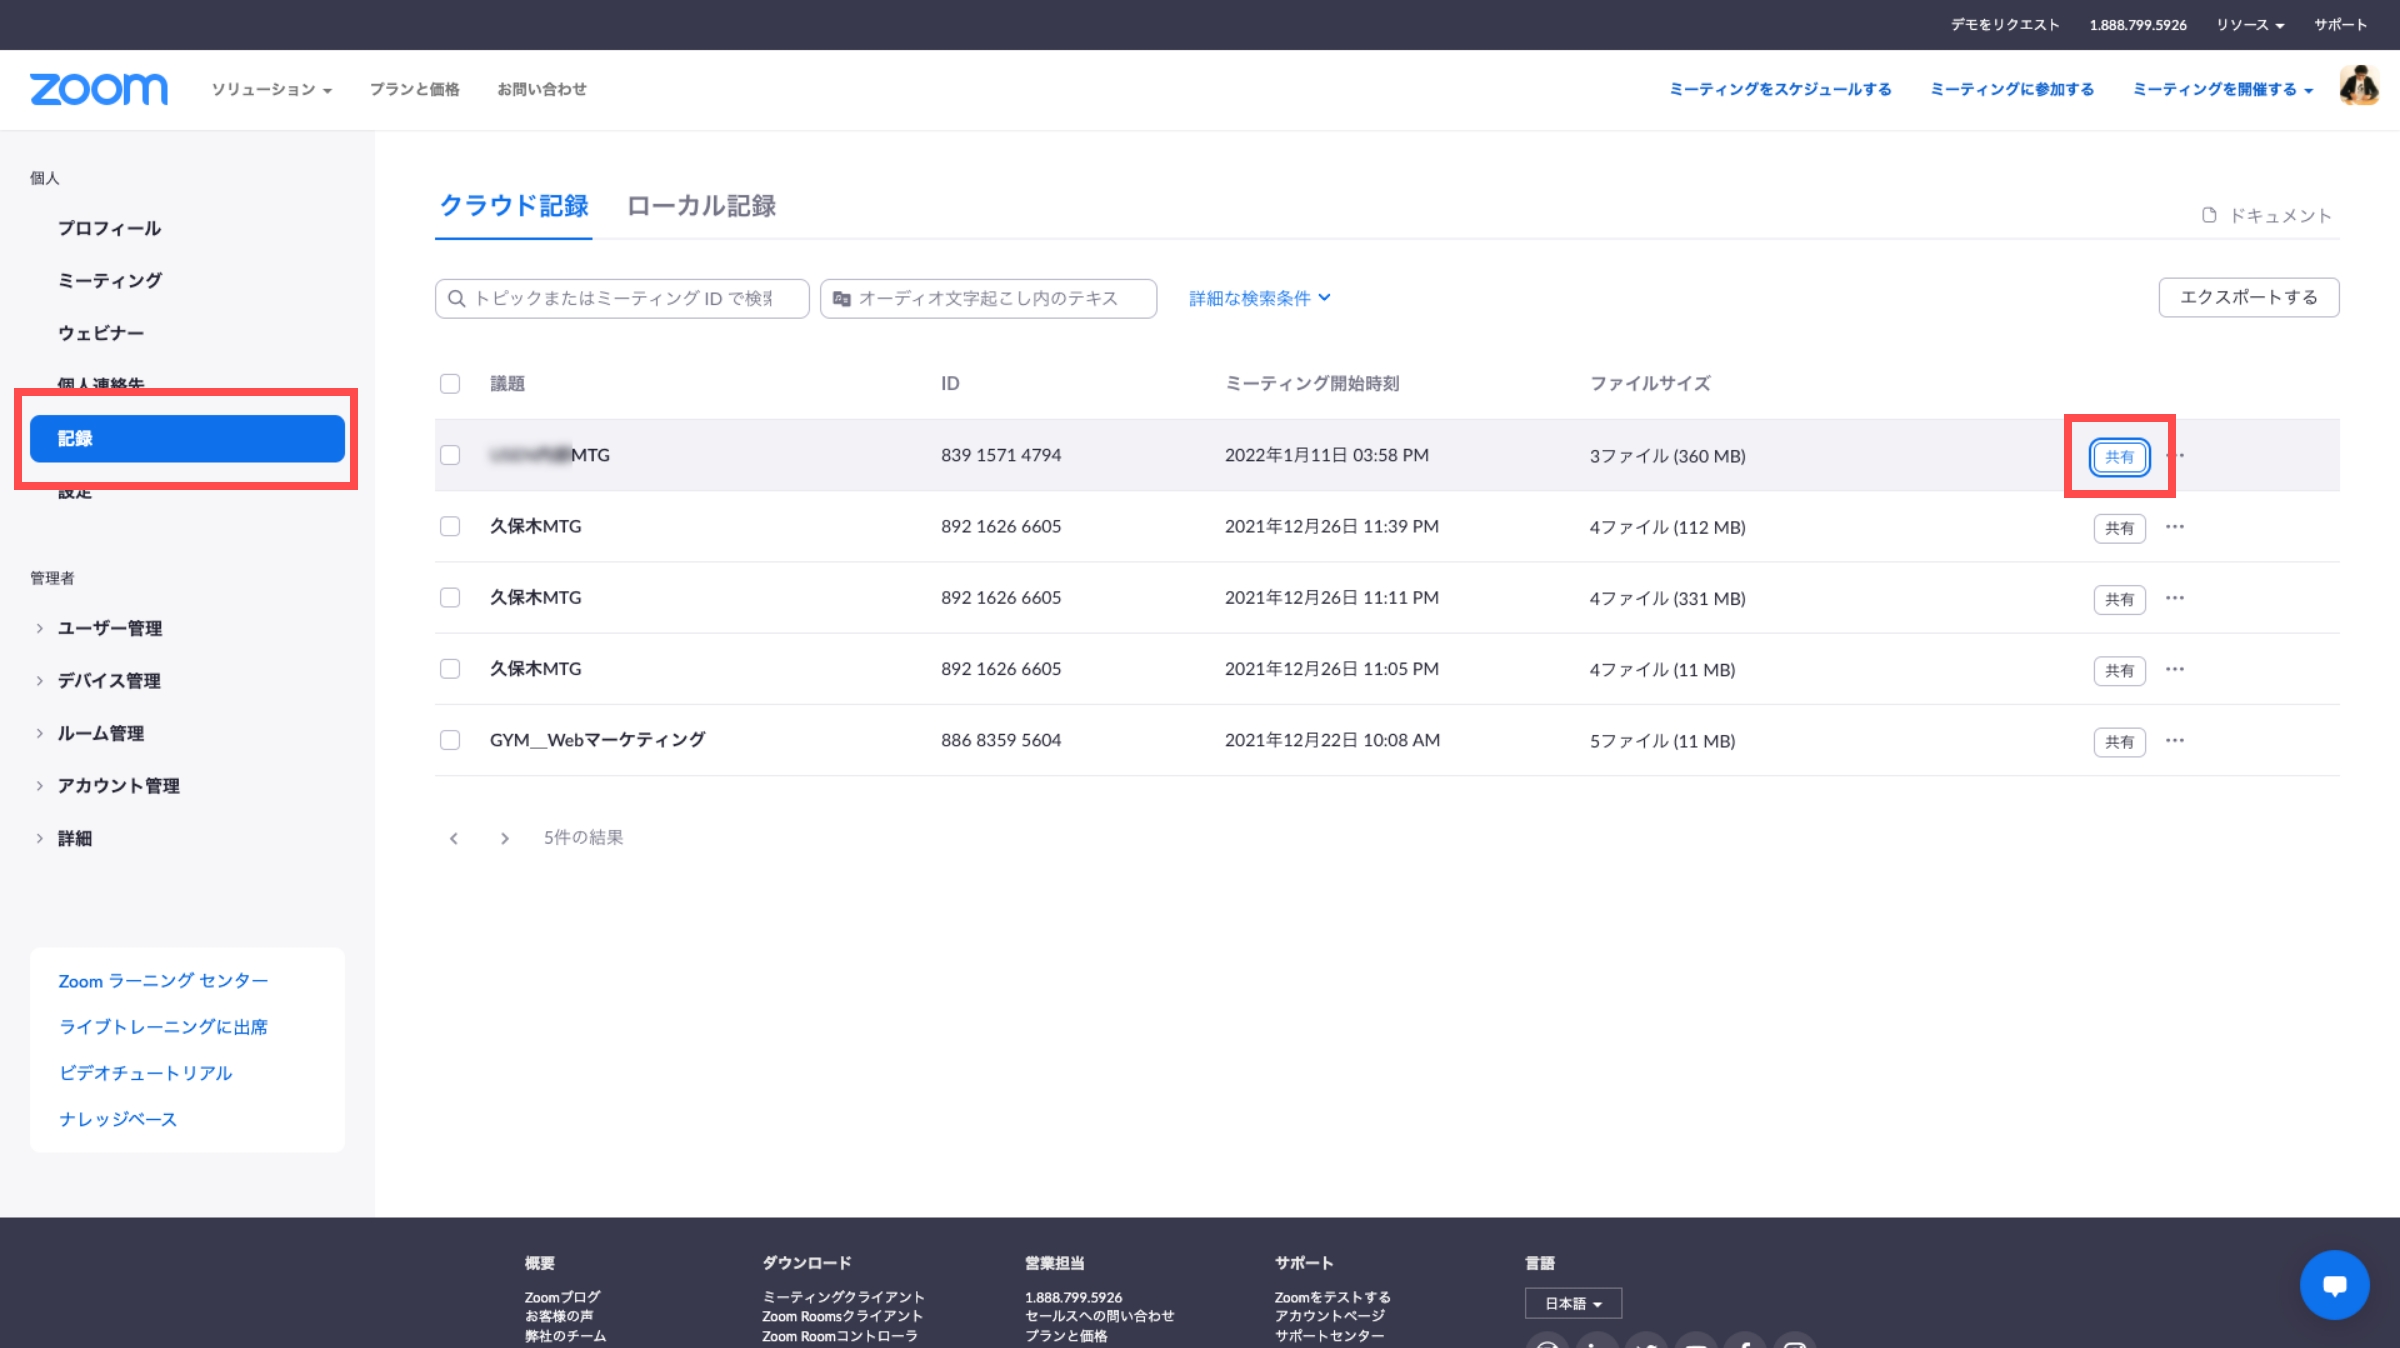Screen dimensions: 2400x1348
Task: Switch to ローカル記録 tab
Action: [701, 206]
